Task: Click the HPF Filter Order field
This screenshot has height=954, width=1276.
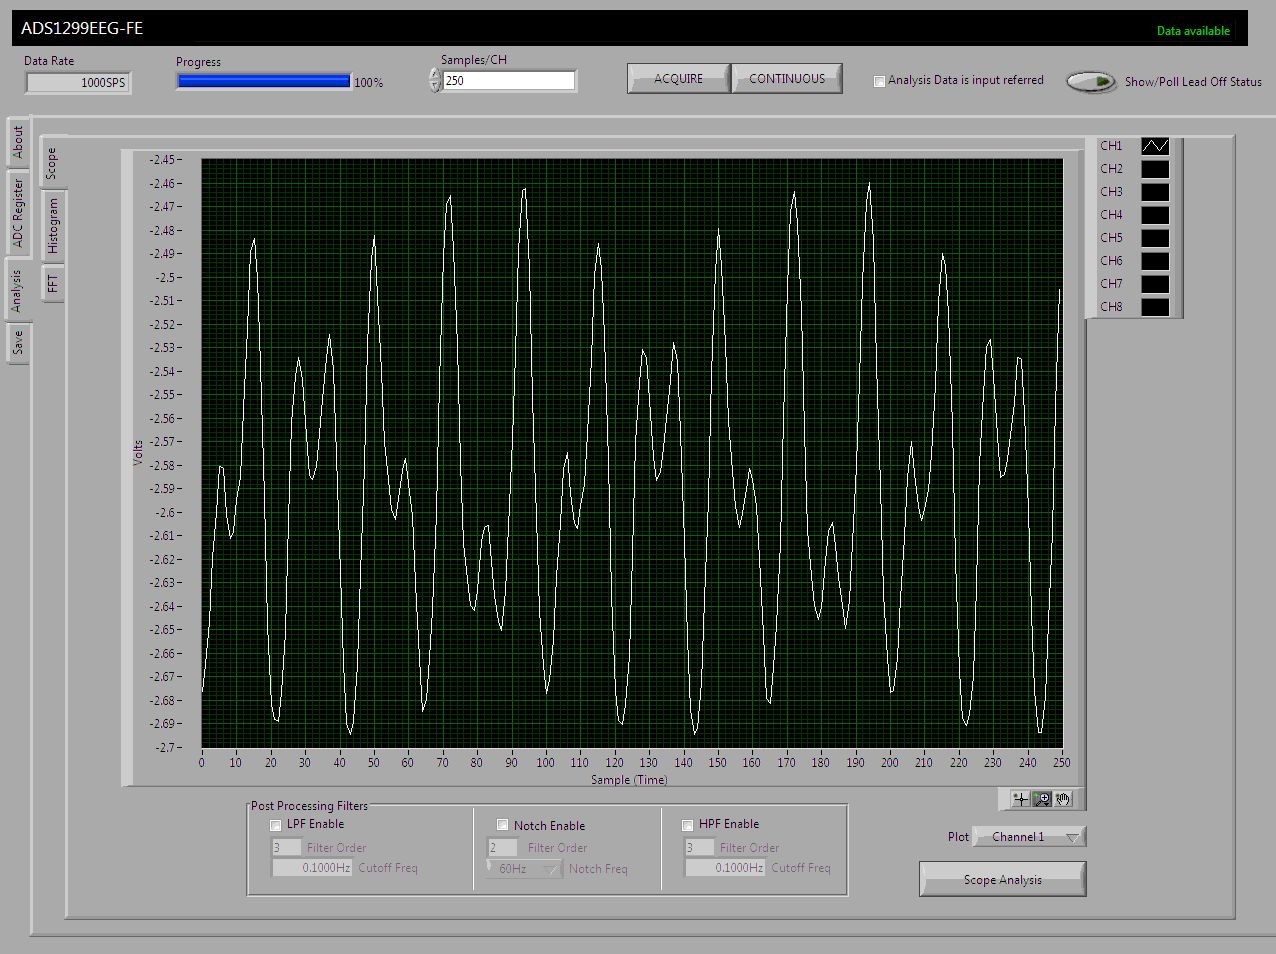Action: click(x=699, y=848)
